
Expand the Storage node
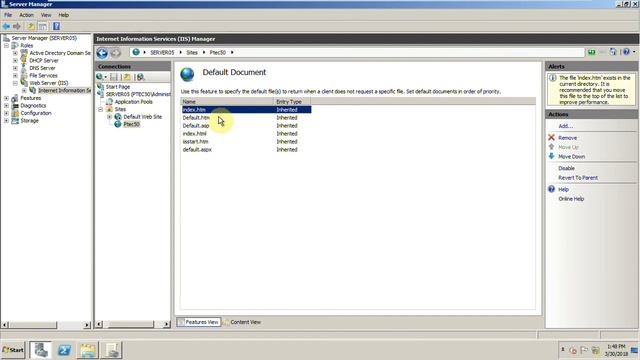[7, 121]
